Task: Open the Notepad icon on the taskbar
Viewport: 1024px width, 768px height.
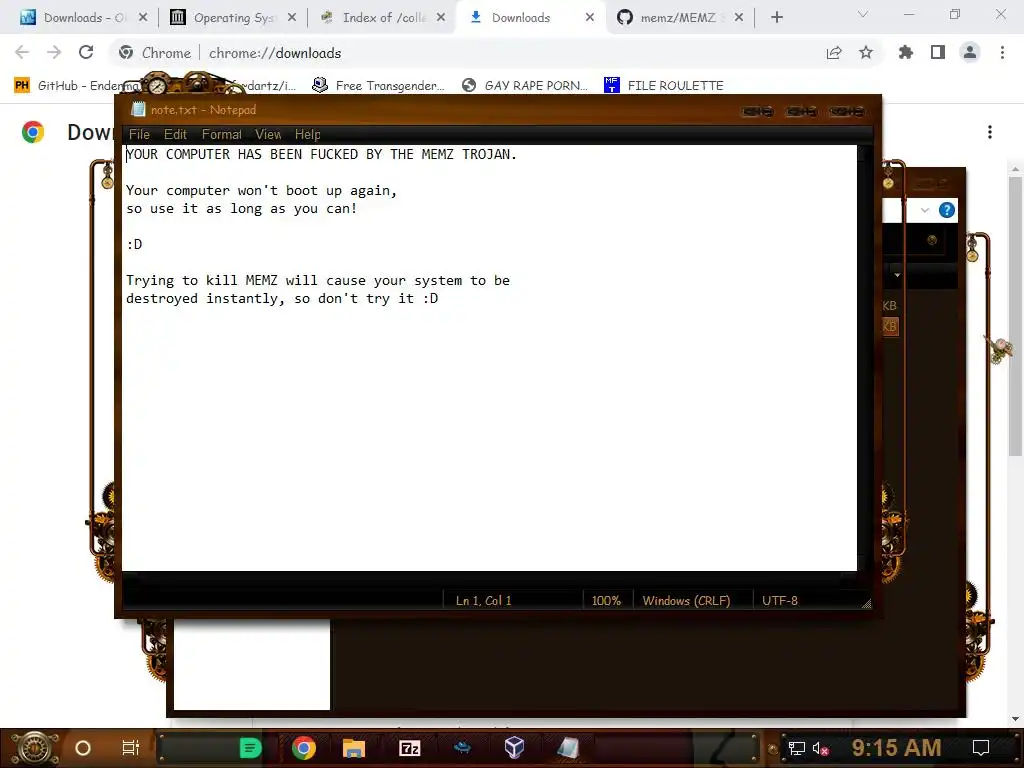Action: pyautogui.click(x=568, y=748)
